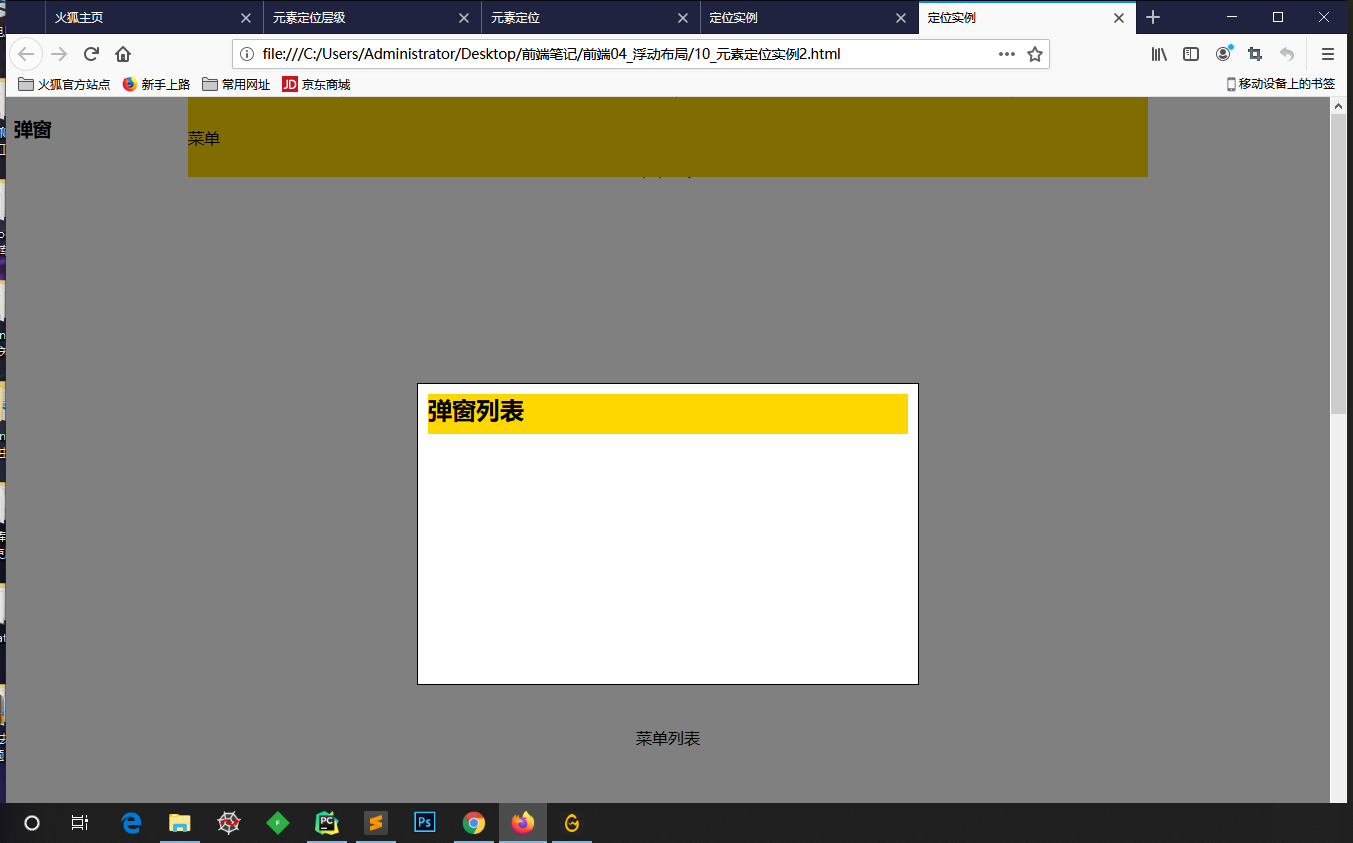Click the bookmark star in address bar

(x=1035, y=54)
